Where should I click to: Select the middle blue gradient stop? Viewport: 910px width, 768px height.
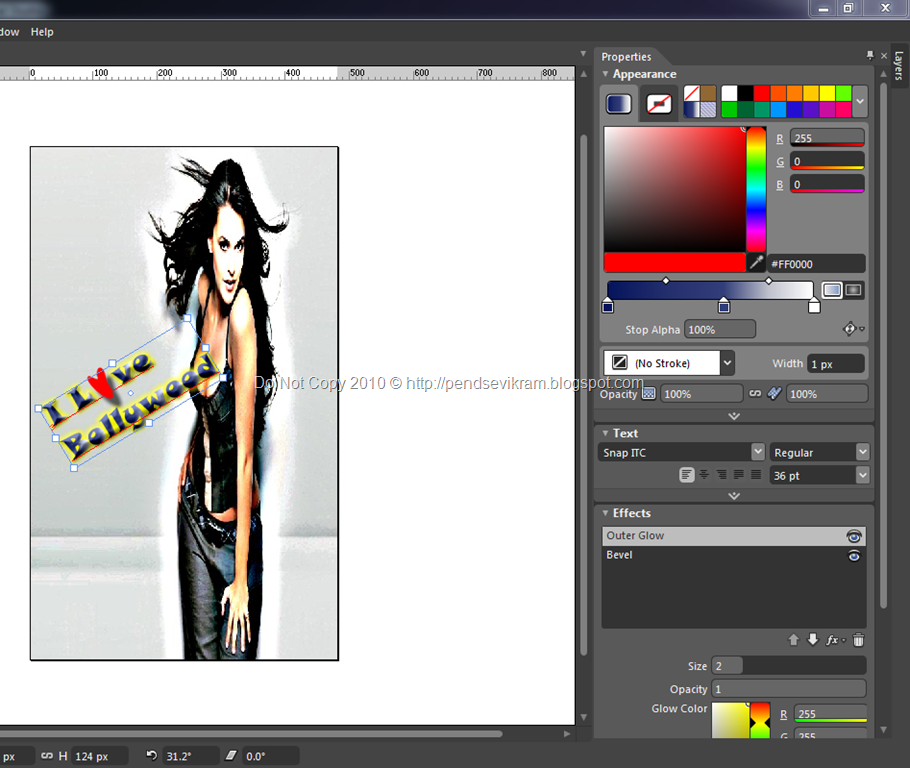click(724, 306)
